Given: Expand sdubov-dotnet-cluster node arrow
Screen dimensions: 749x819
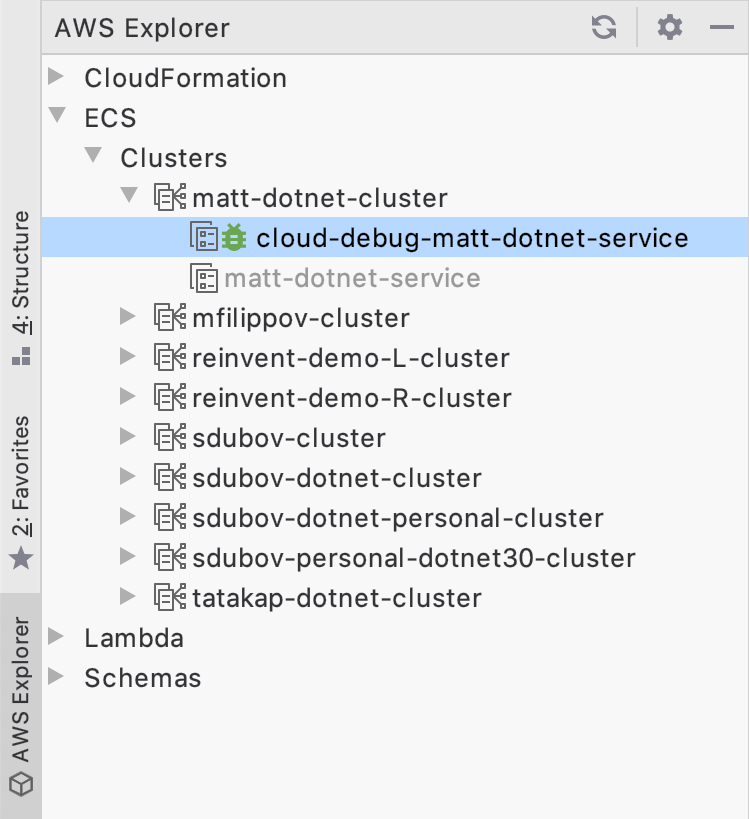Looking at the screenshot, I should pos(127,476).
